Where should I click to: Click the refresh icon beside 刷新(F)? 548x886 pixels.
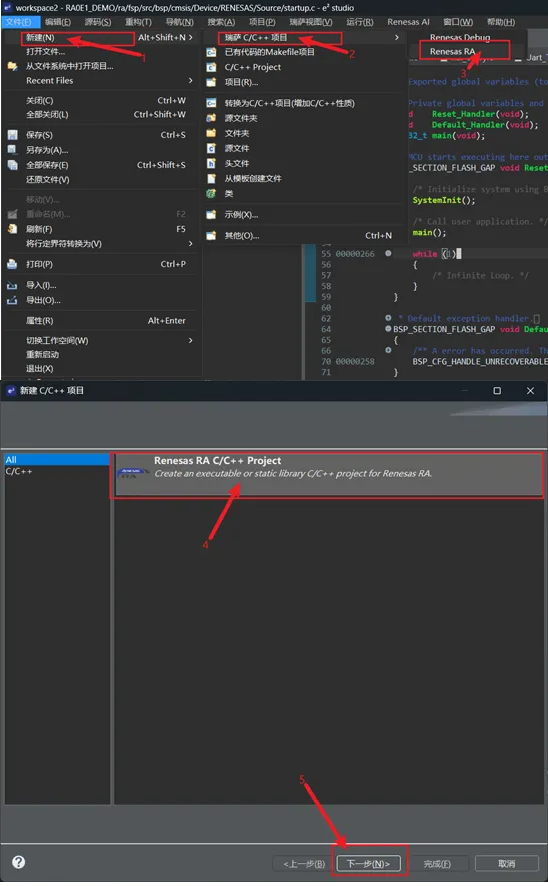12,229
